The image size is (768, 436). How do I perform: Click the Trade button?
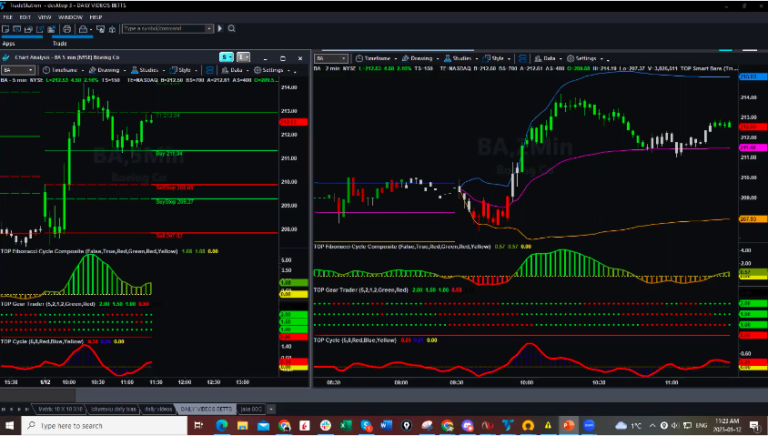pos(60,43)
